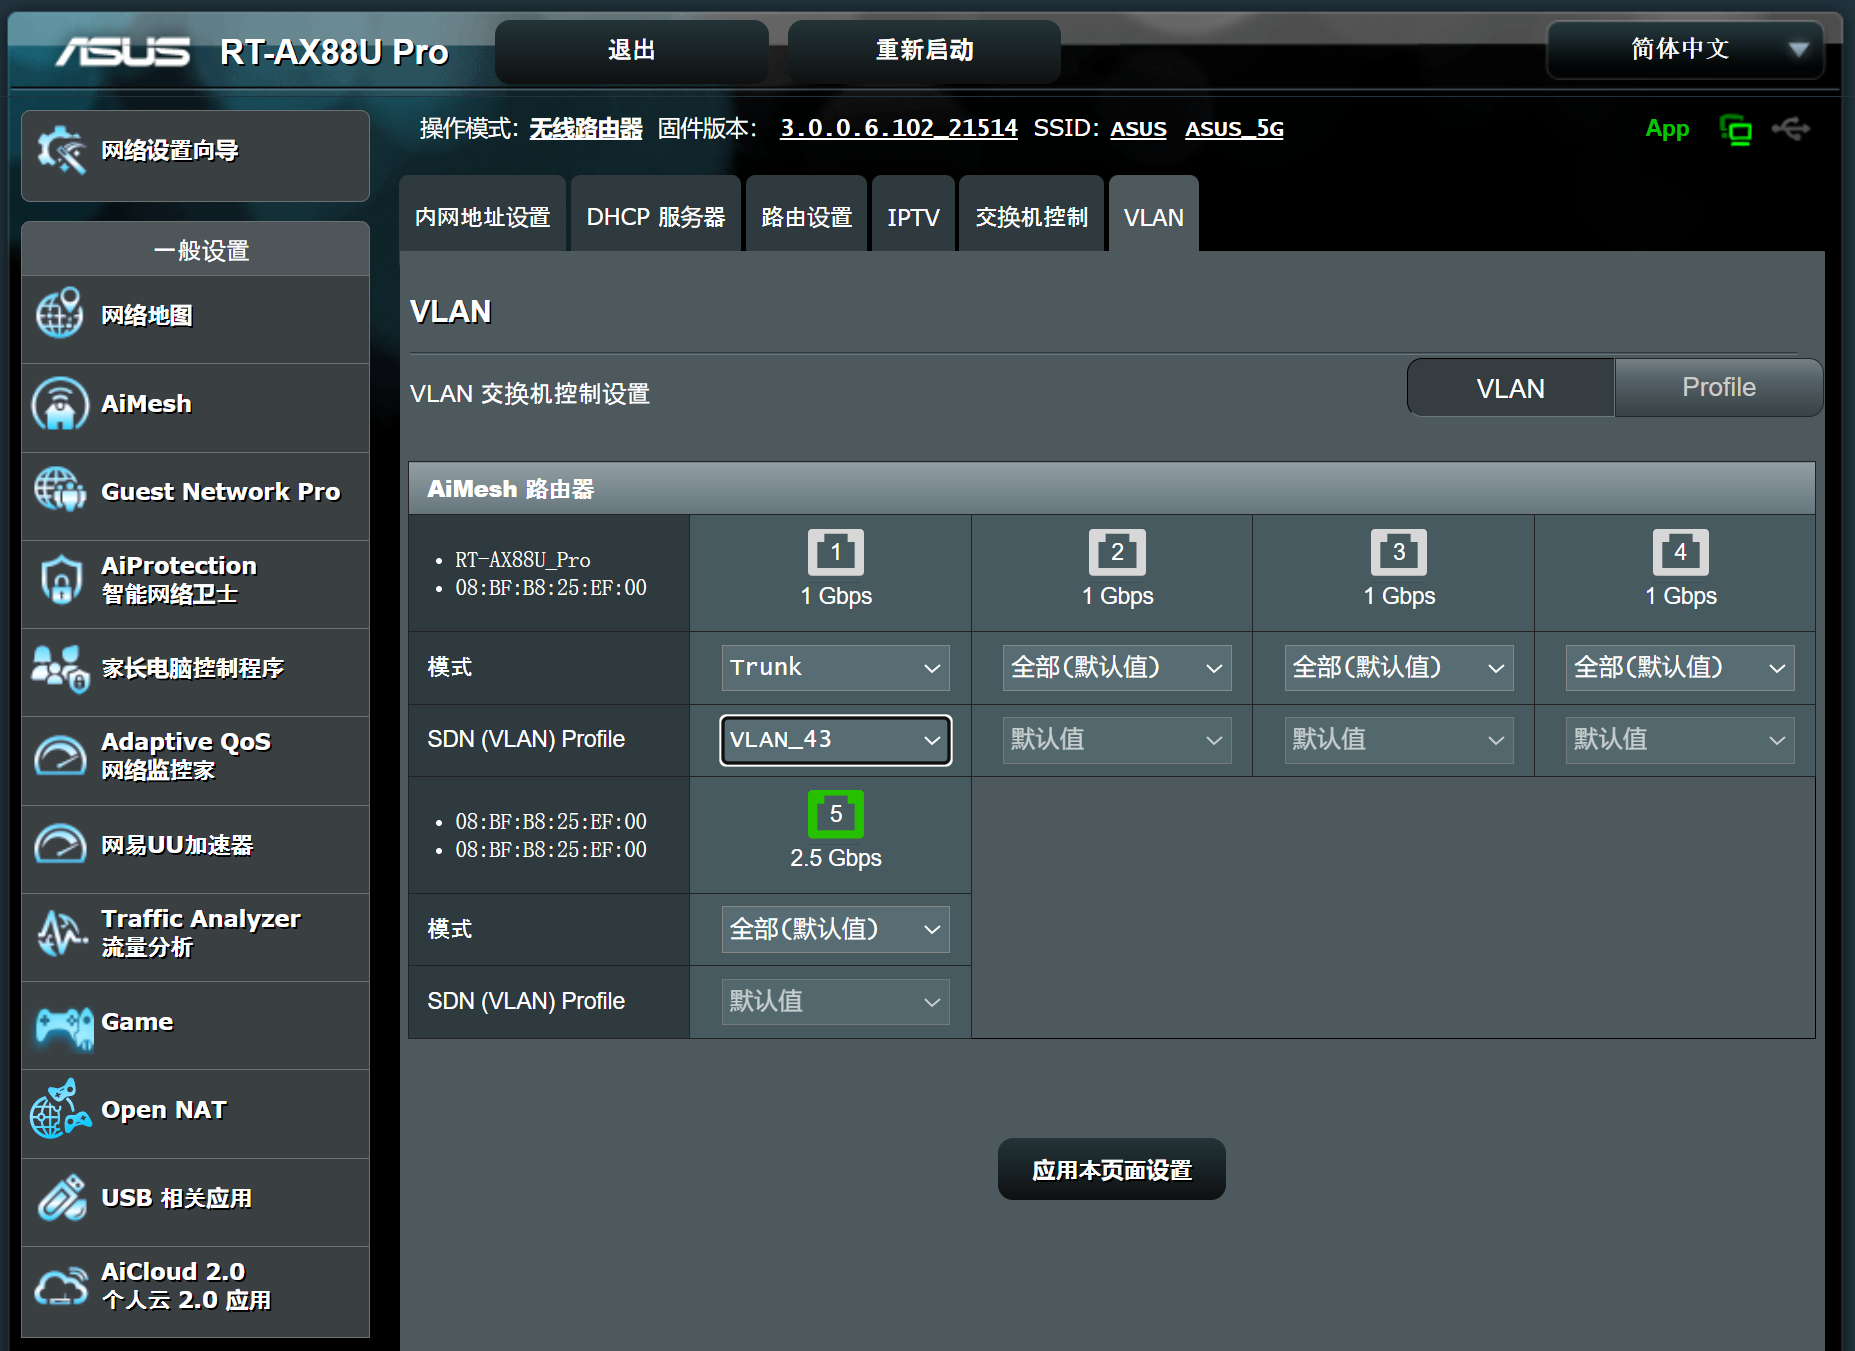The height and width of the screenshot is (1351, 1855).
Task: Open the DHCP 服务器 tab
Action: (x=656, y=216)
